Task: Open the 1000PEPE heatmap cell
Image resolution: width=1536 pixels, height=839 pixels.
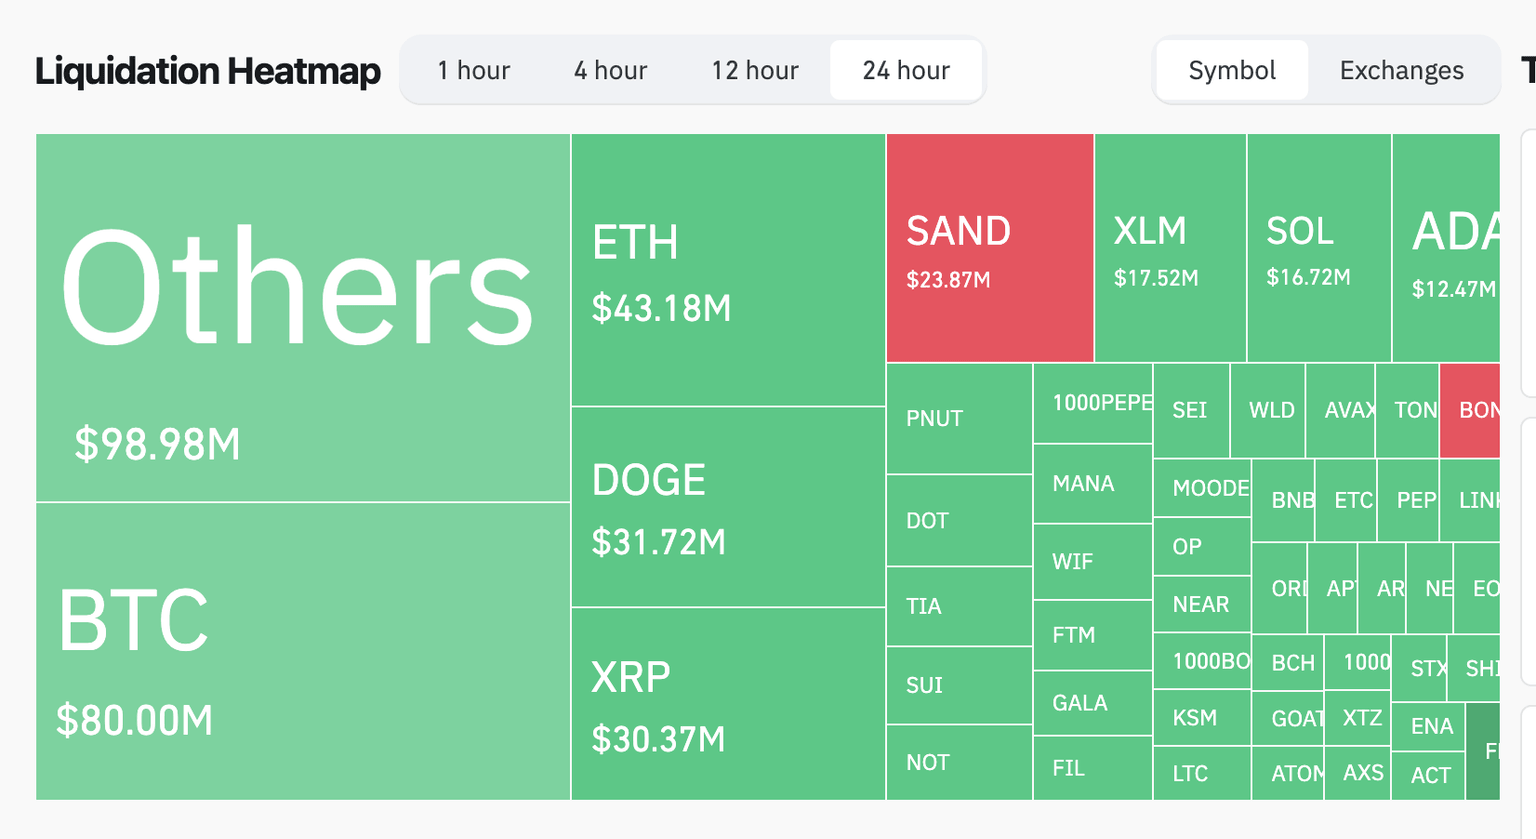Action: pos(1092,403)
